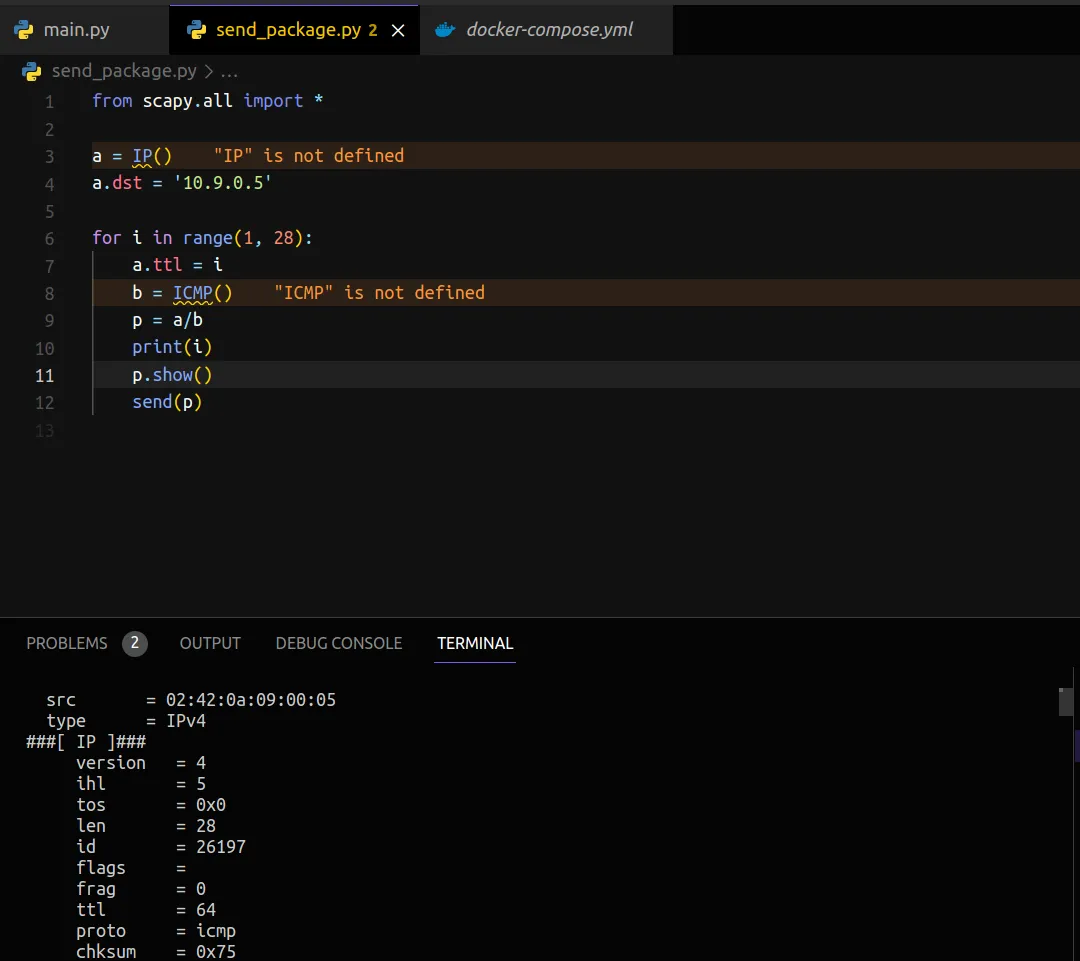Click the Python icon on the main.py tab

point(24,29)
